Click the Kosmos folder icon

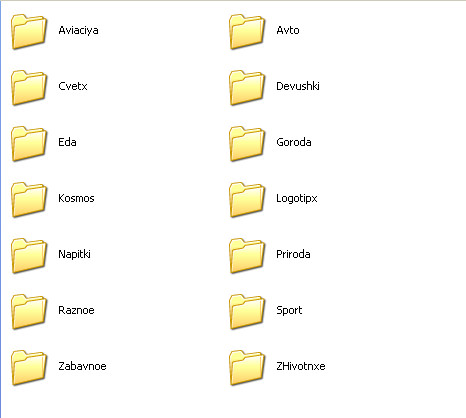[29, 200]
